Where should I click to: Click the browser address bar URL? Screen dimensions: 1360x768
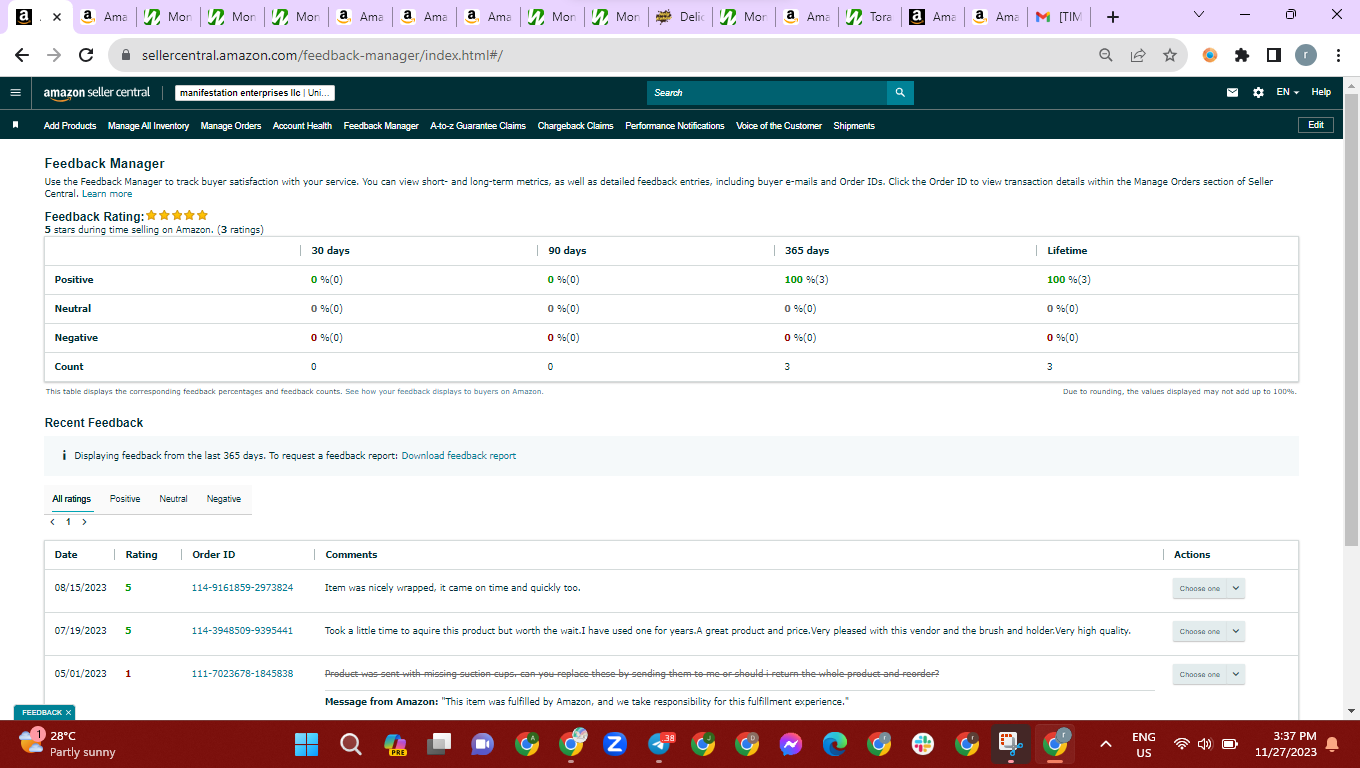coord(322,55)
